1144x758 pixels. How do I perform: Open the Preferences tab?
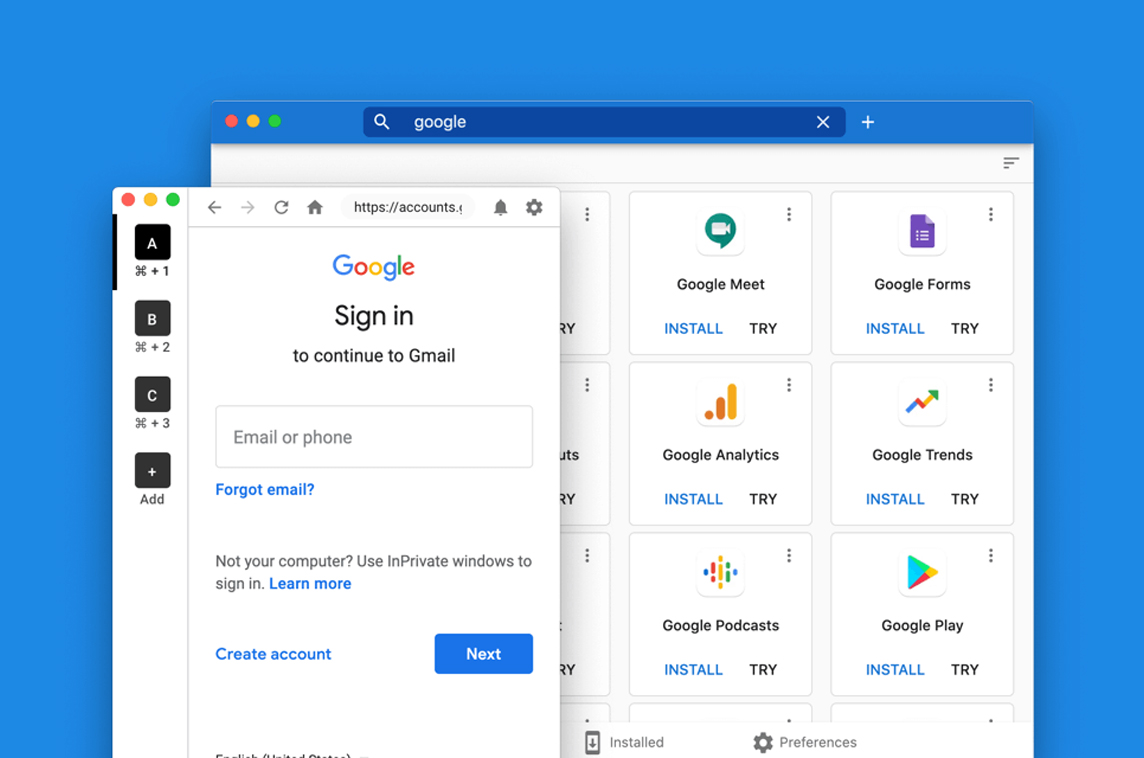click(805, 742)
